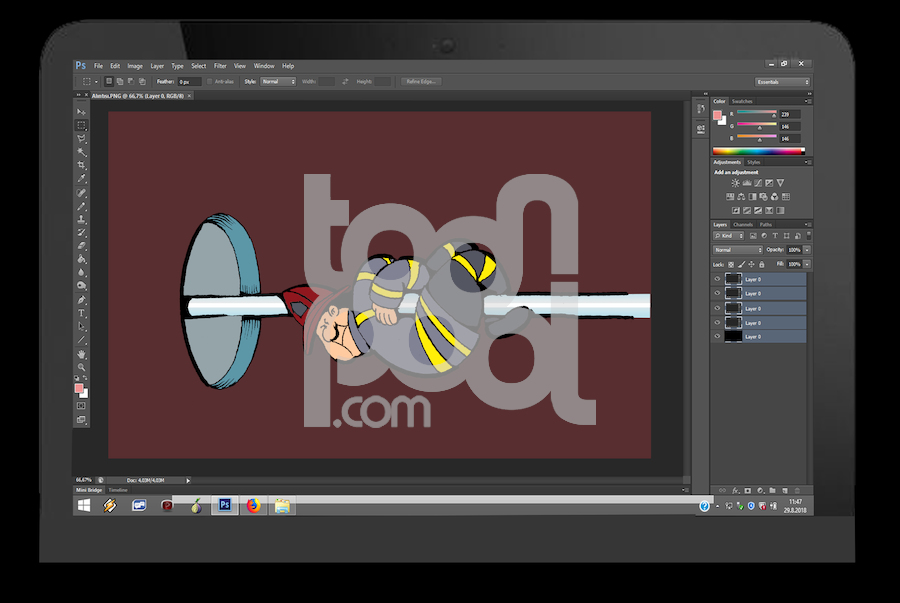The image size is (900, 603).
Task: Select the Eyedropper tool
Action: coord(82,178)
